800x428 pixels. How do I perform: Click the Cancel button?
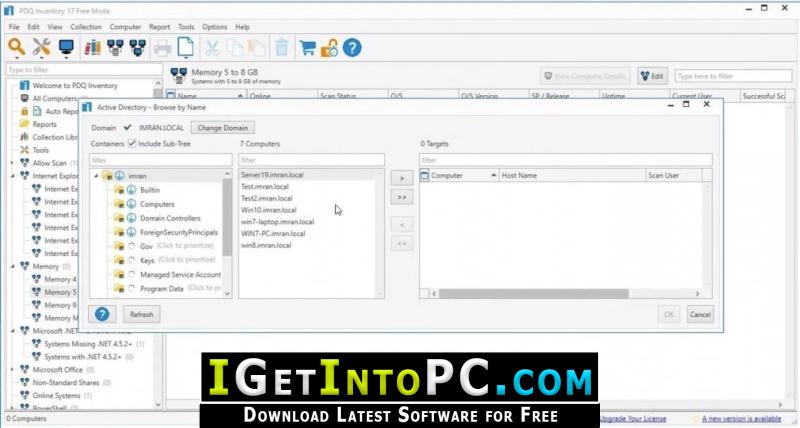(x=699, y=314)
